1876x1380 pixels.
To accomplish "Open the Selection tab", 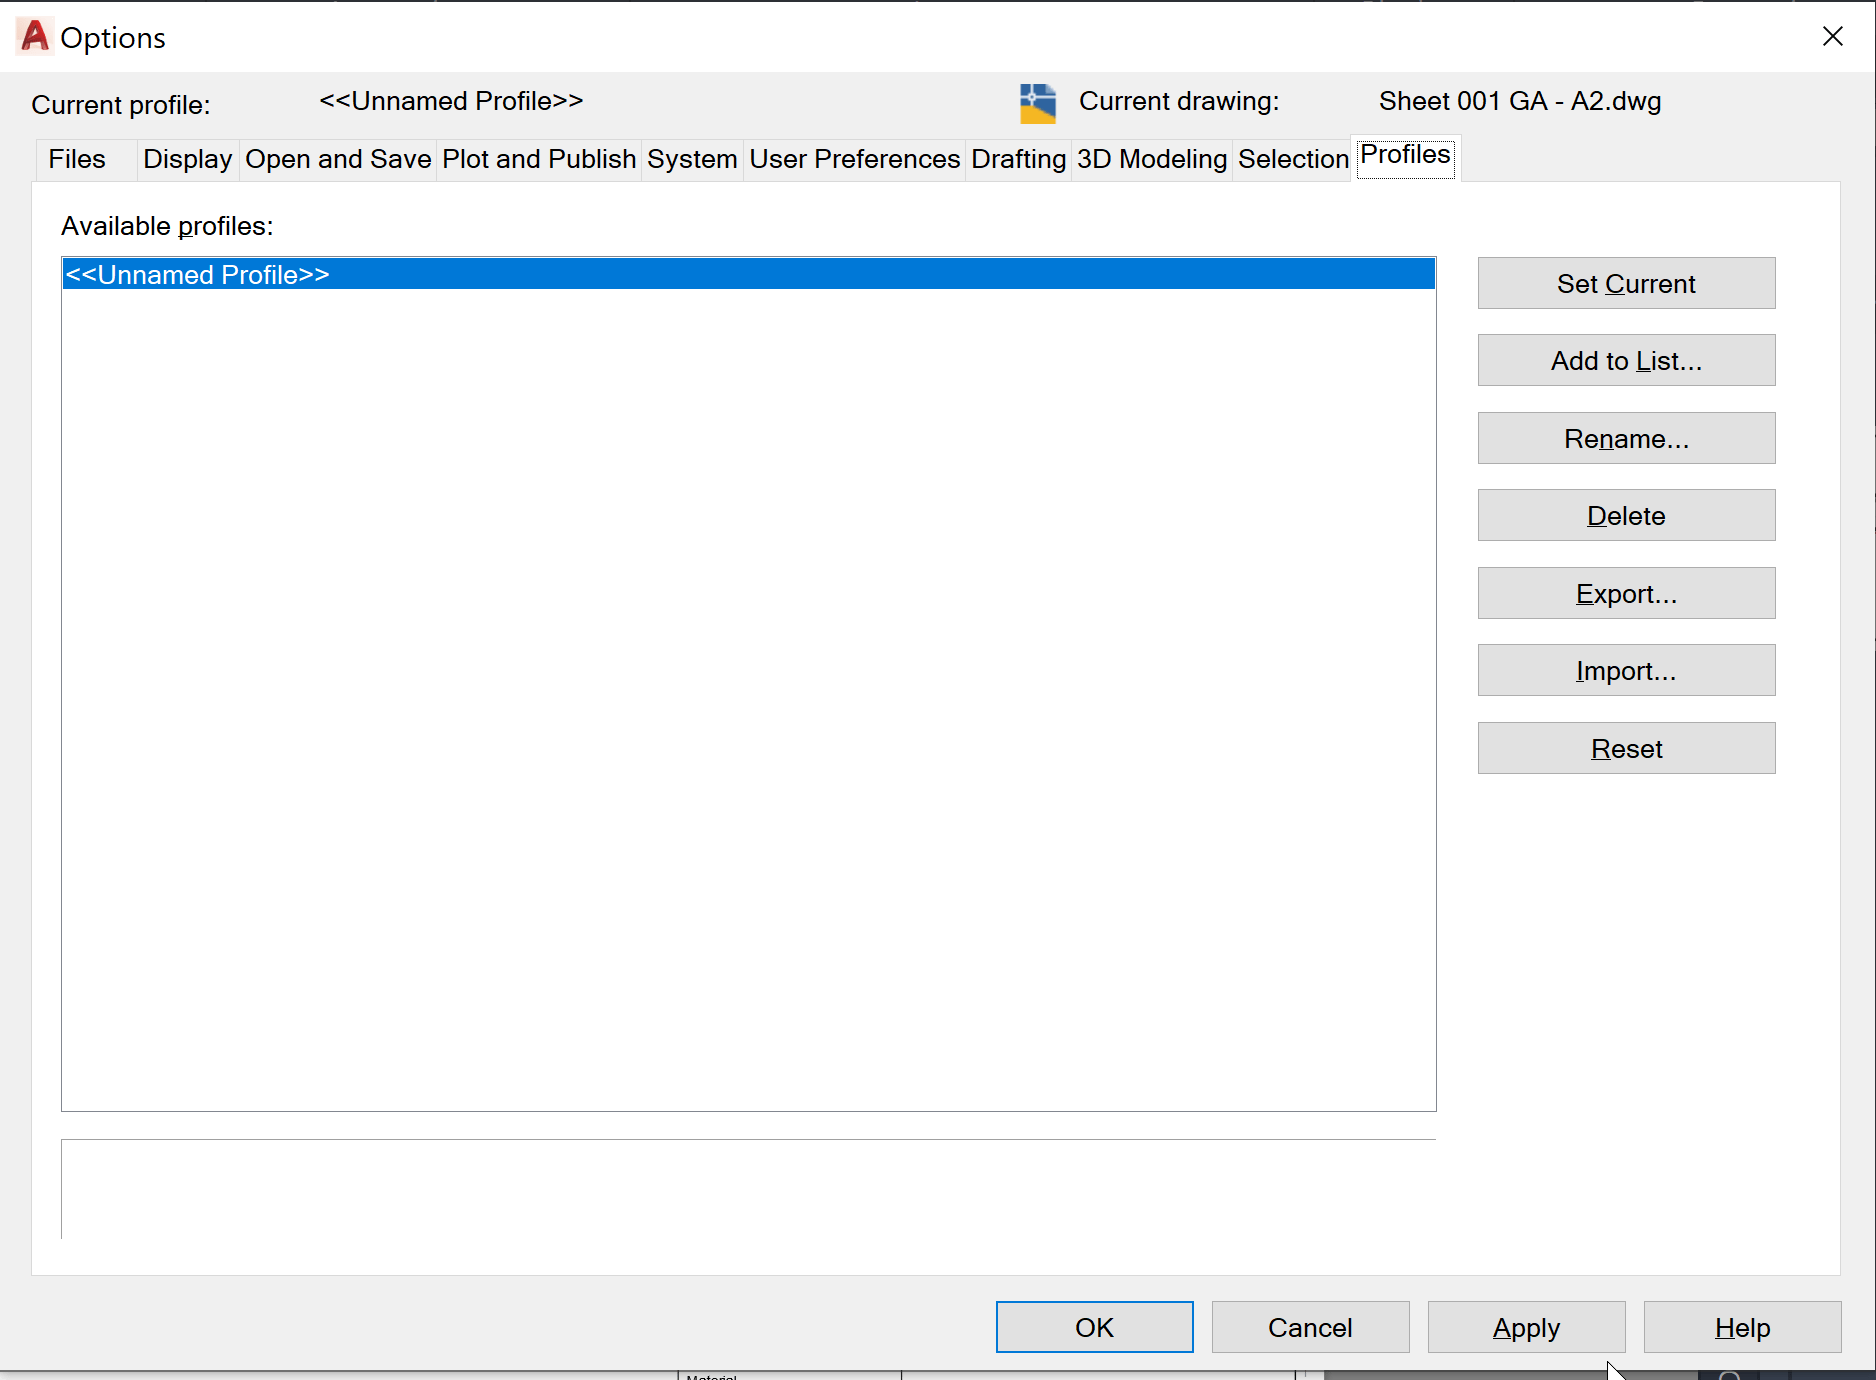I will click(x=1292, y=159).
